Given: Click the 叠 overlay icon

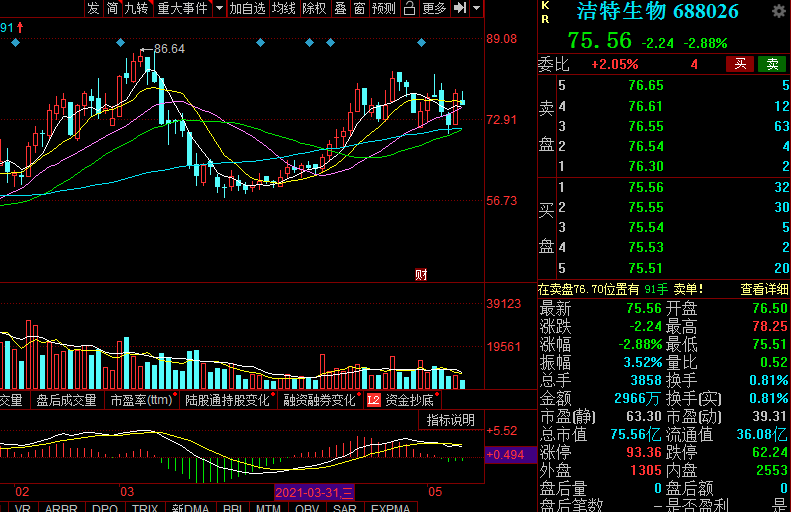Looking at the screenshot, I should (x=340, y=9).
